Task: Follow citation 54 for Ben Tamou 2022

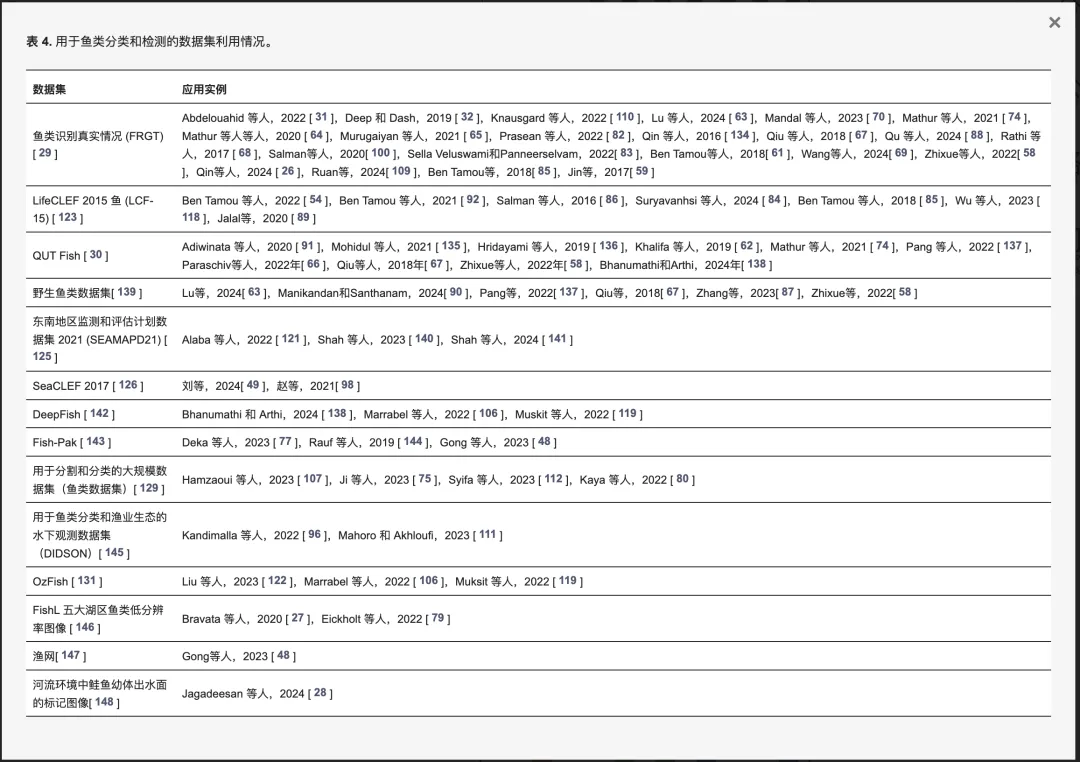Action: (315, 200)
